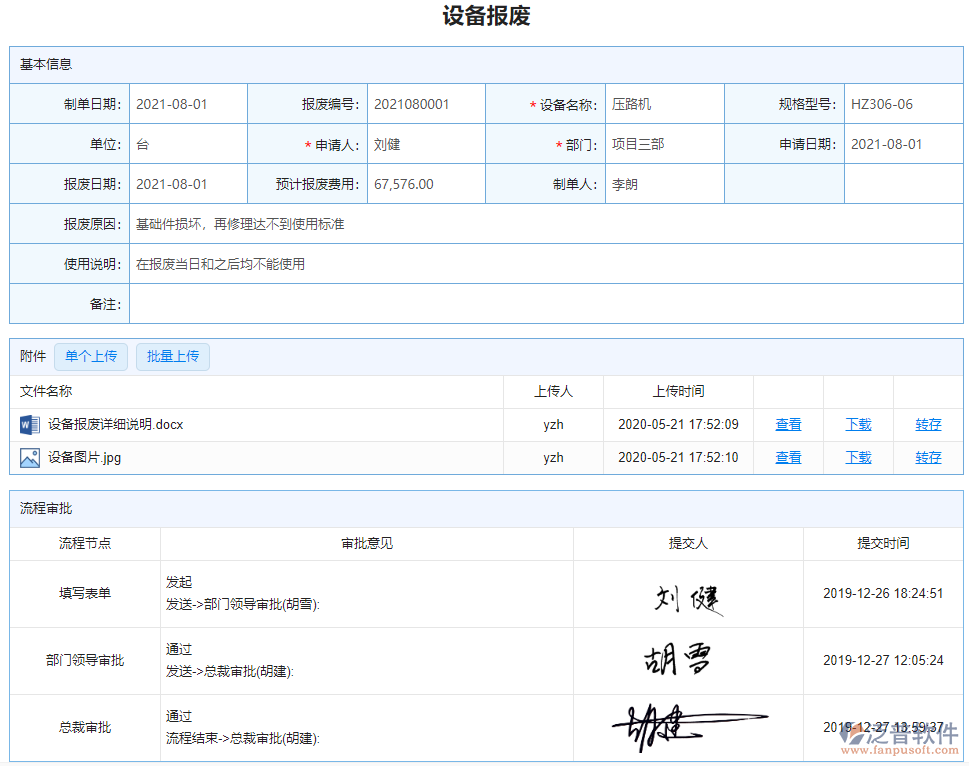Open the 单个上传 upload button
969x766 pixels.
pyautogui.click(x=90, y=357)
